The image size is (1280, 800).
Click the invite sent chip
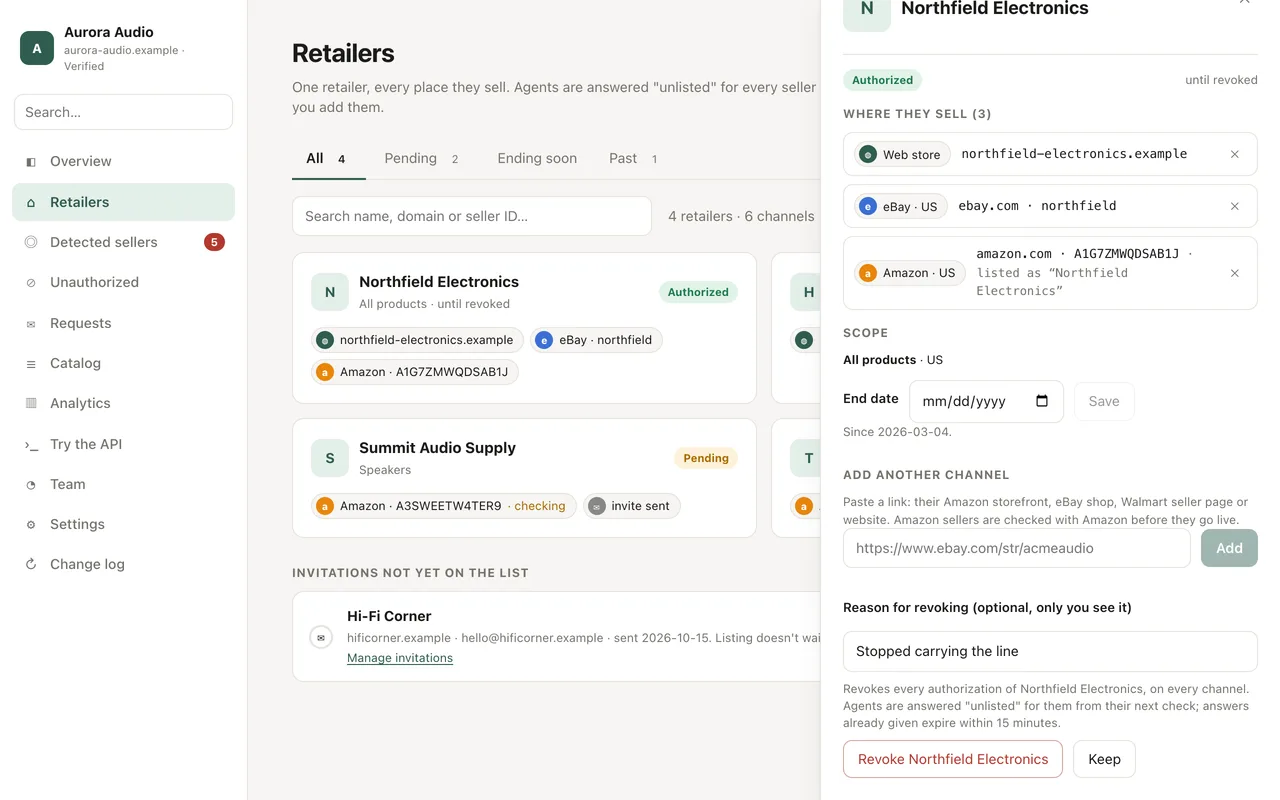(632, 506)
